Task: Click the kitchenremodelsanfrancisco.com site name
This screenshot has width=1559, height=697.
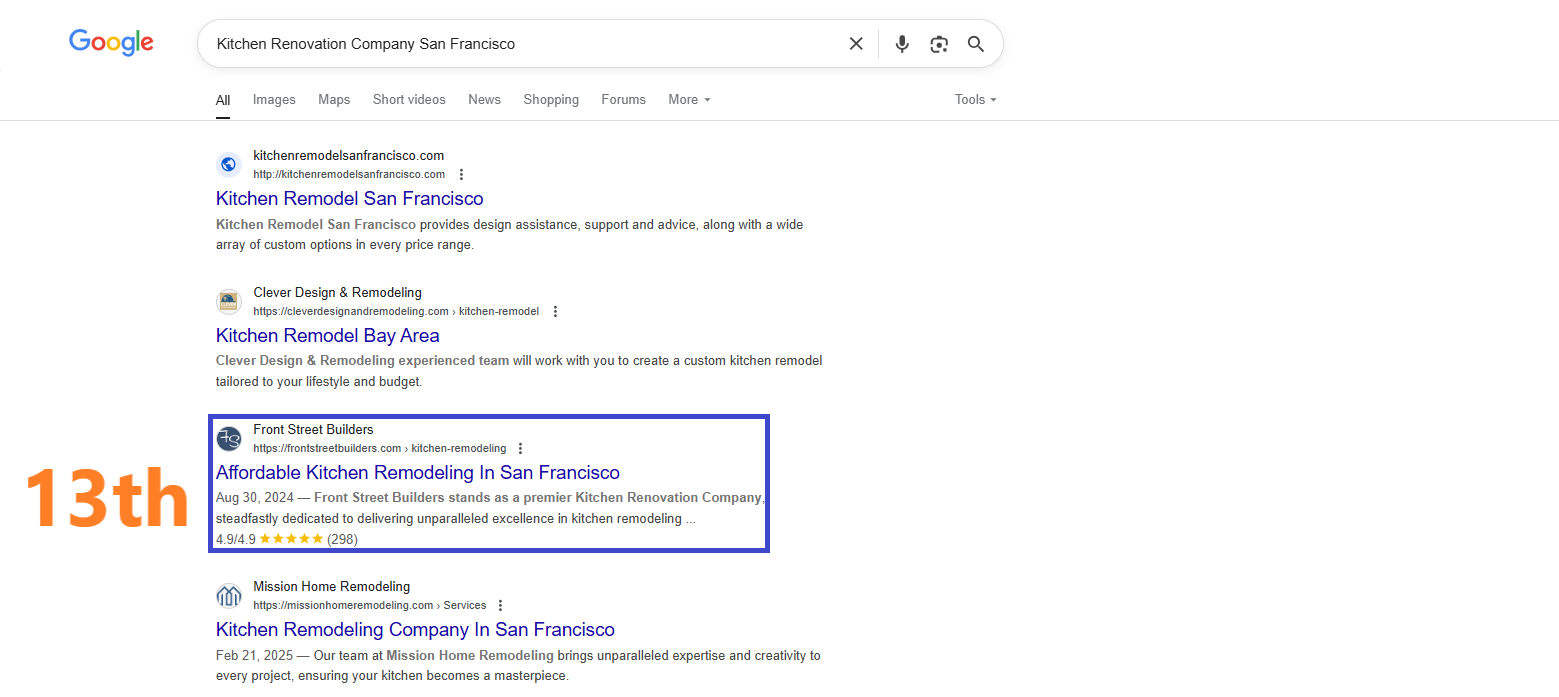Action: pyautogui.click(x=349, y=155)
